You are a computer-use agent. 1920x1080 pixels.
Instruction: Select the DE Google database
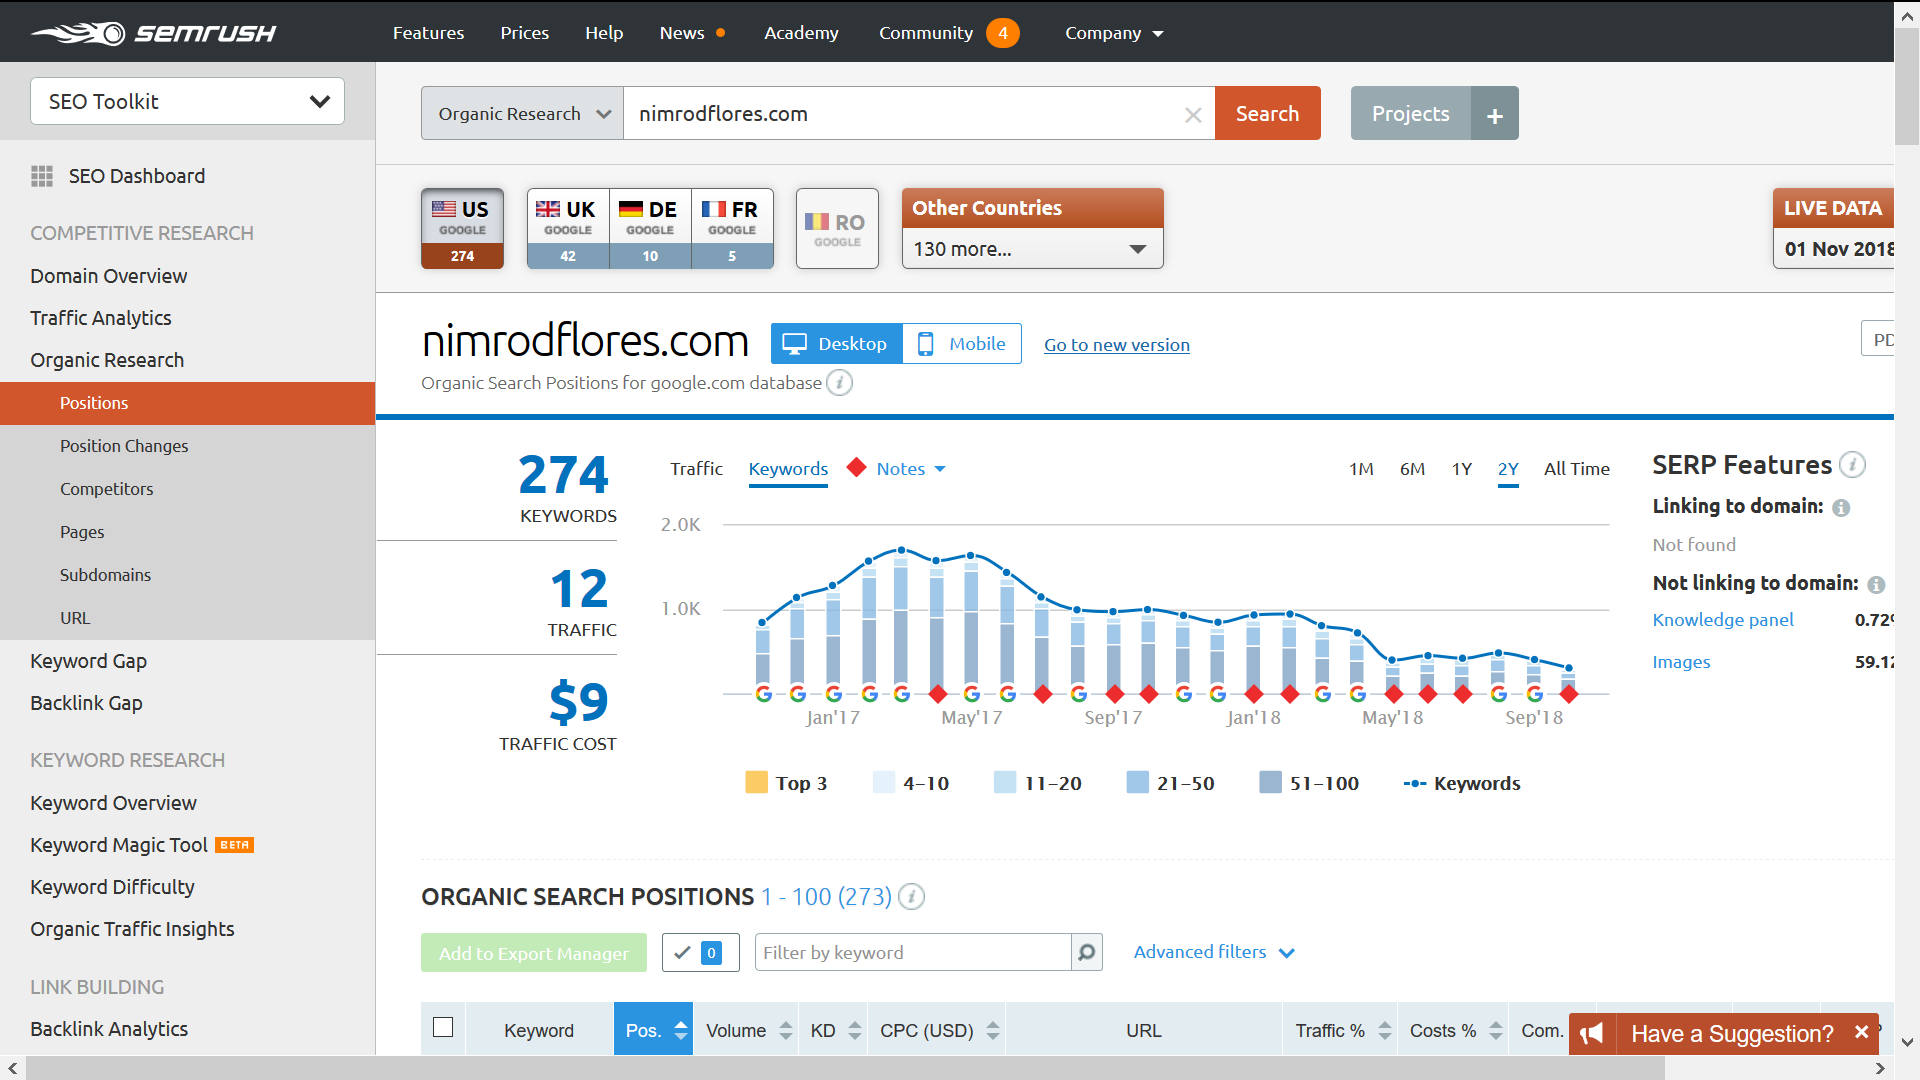(x=650, y=229)
